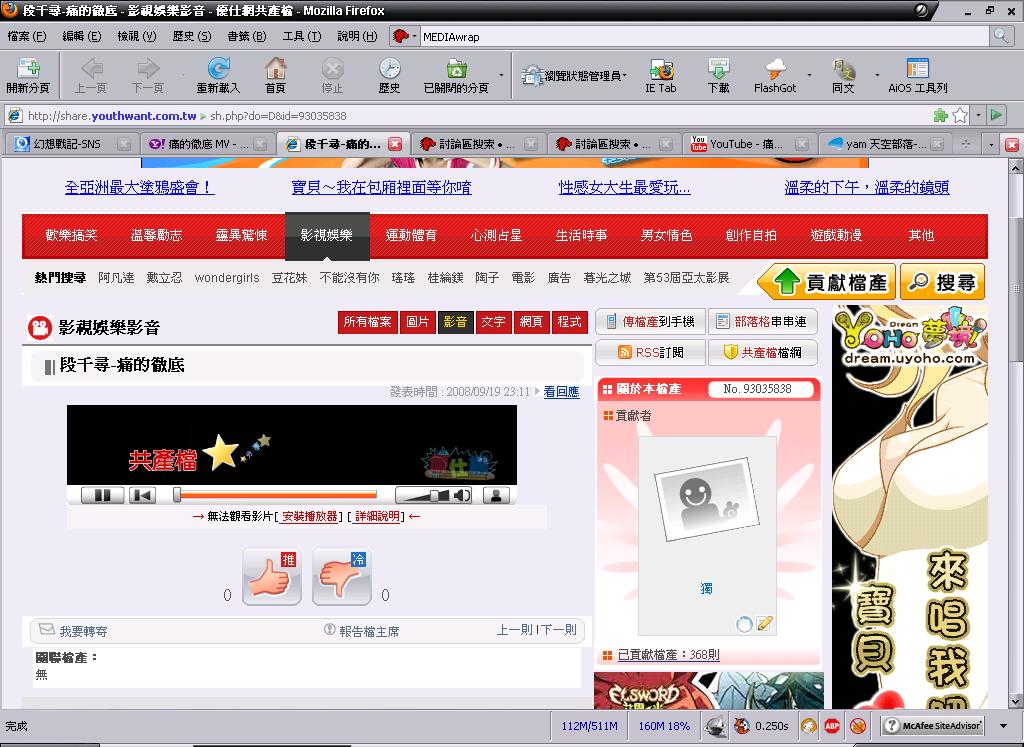Screen dimensions: 1024x747
Task: Filter by 所有檔案 file type
Action: coord(367,322)
